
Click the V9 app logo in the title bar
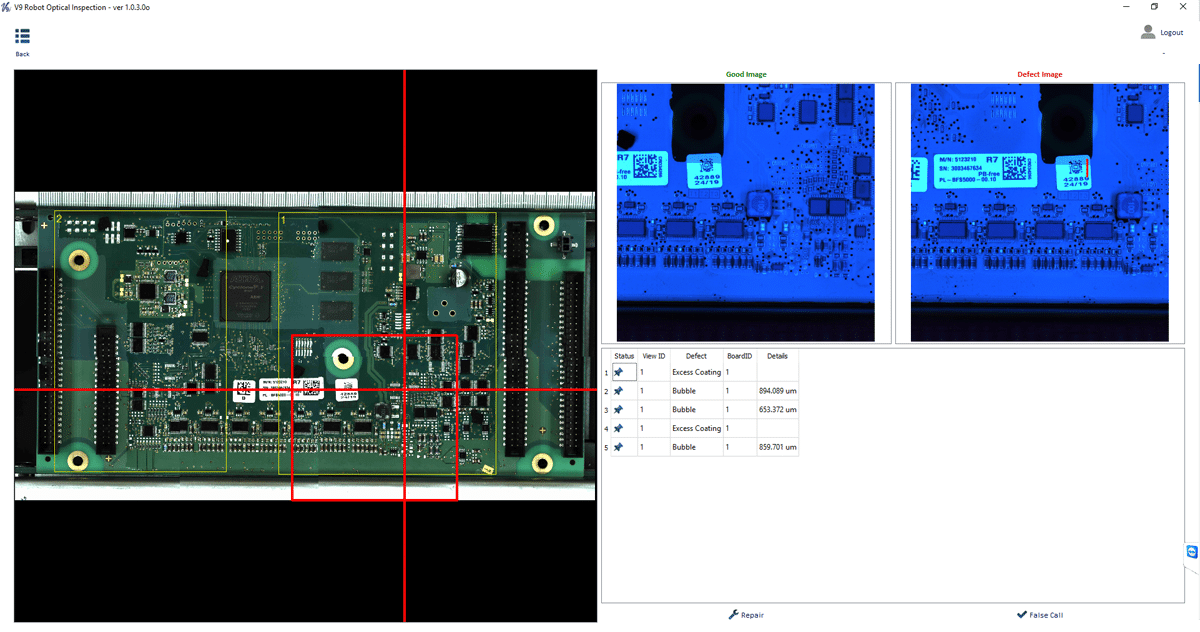[x=7, y=6]
